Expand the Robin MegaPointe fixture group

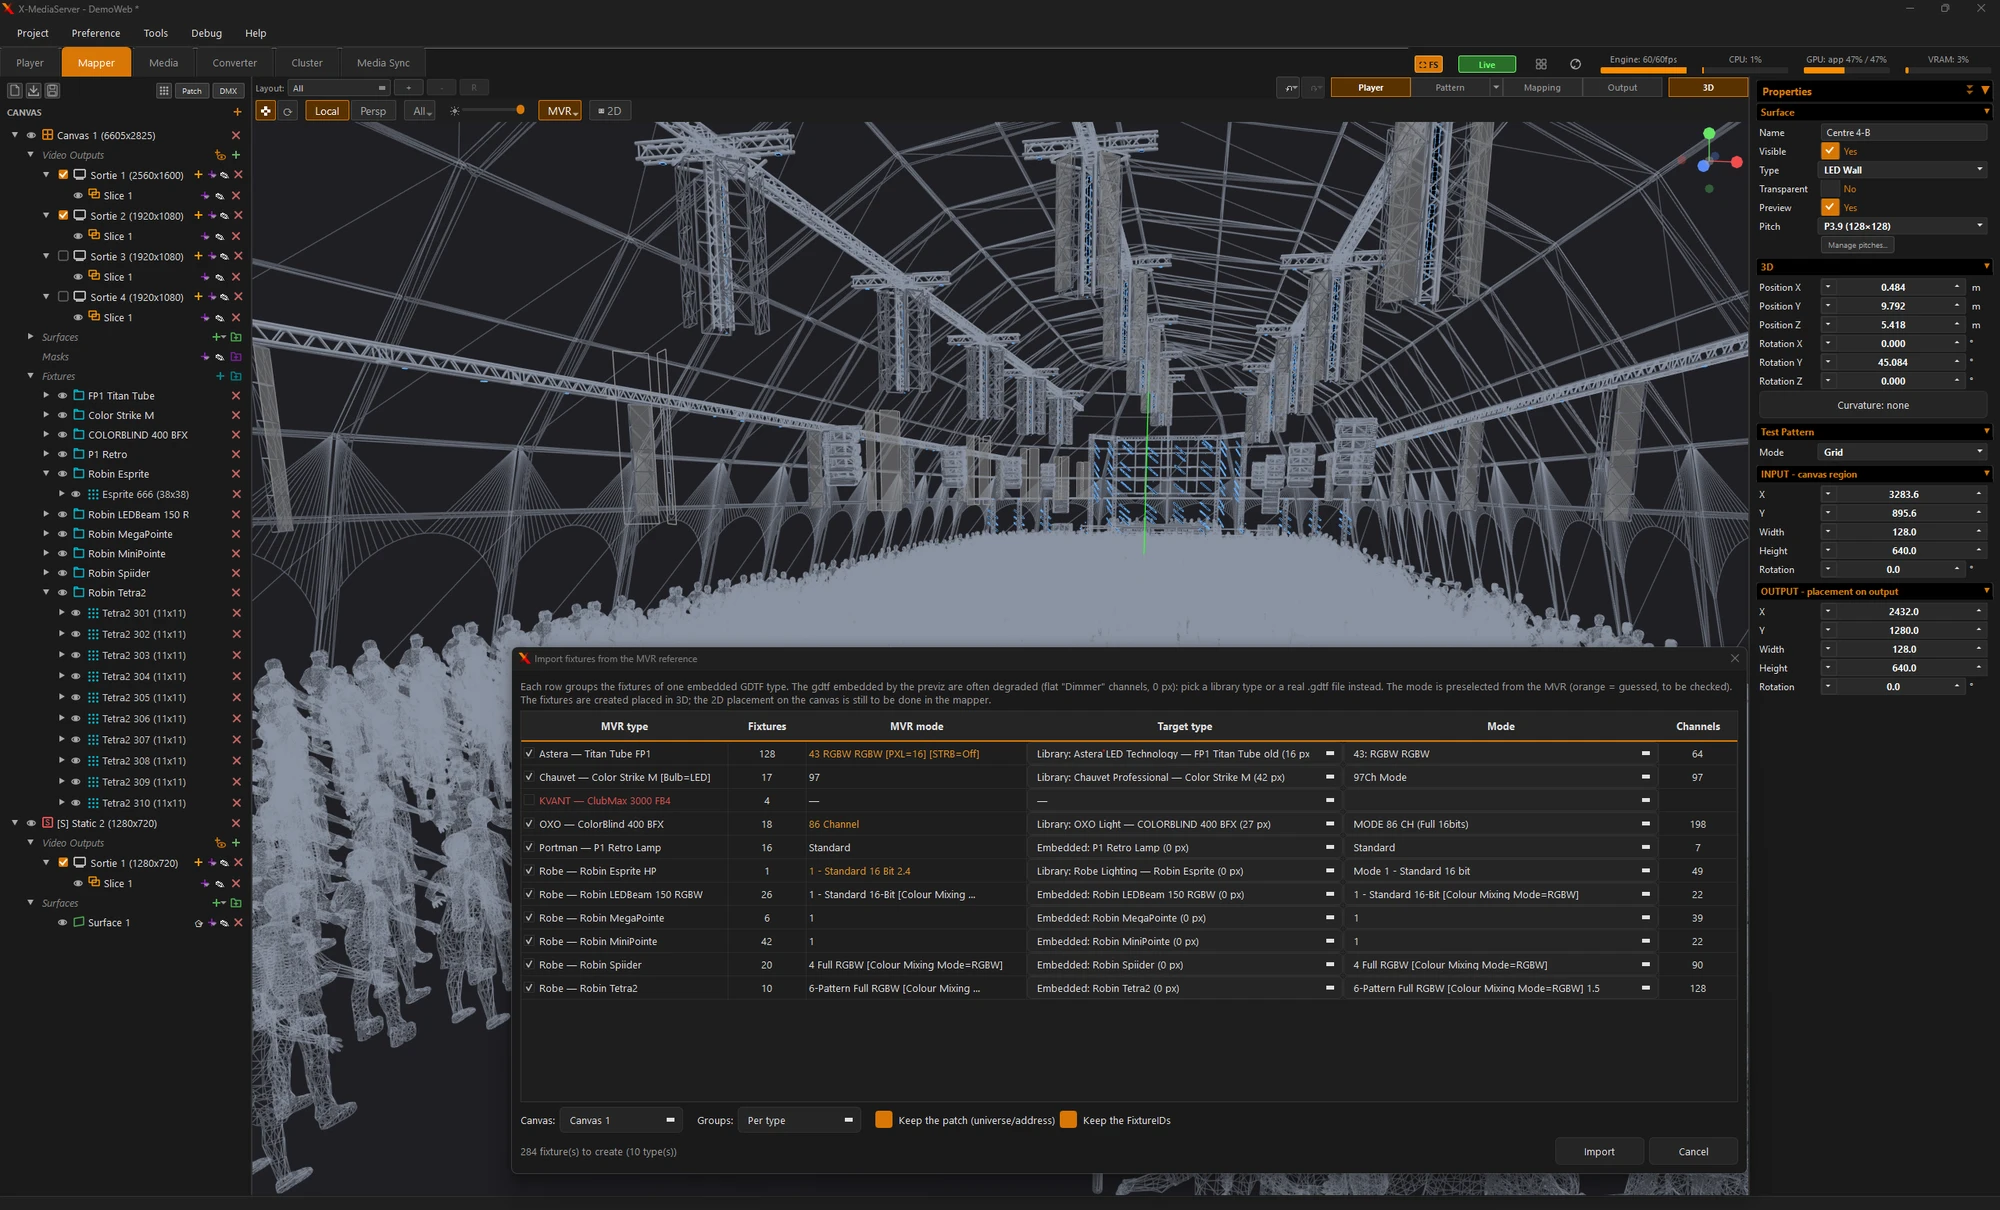coord(46,534)
